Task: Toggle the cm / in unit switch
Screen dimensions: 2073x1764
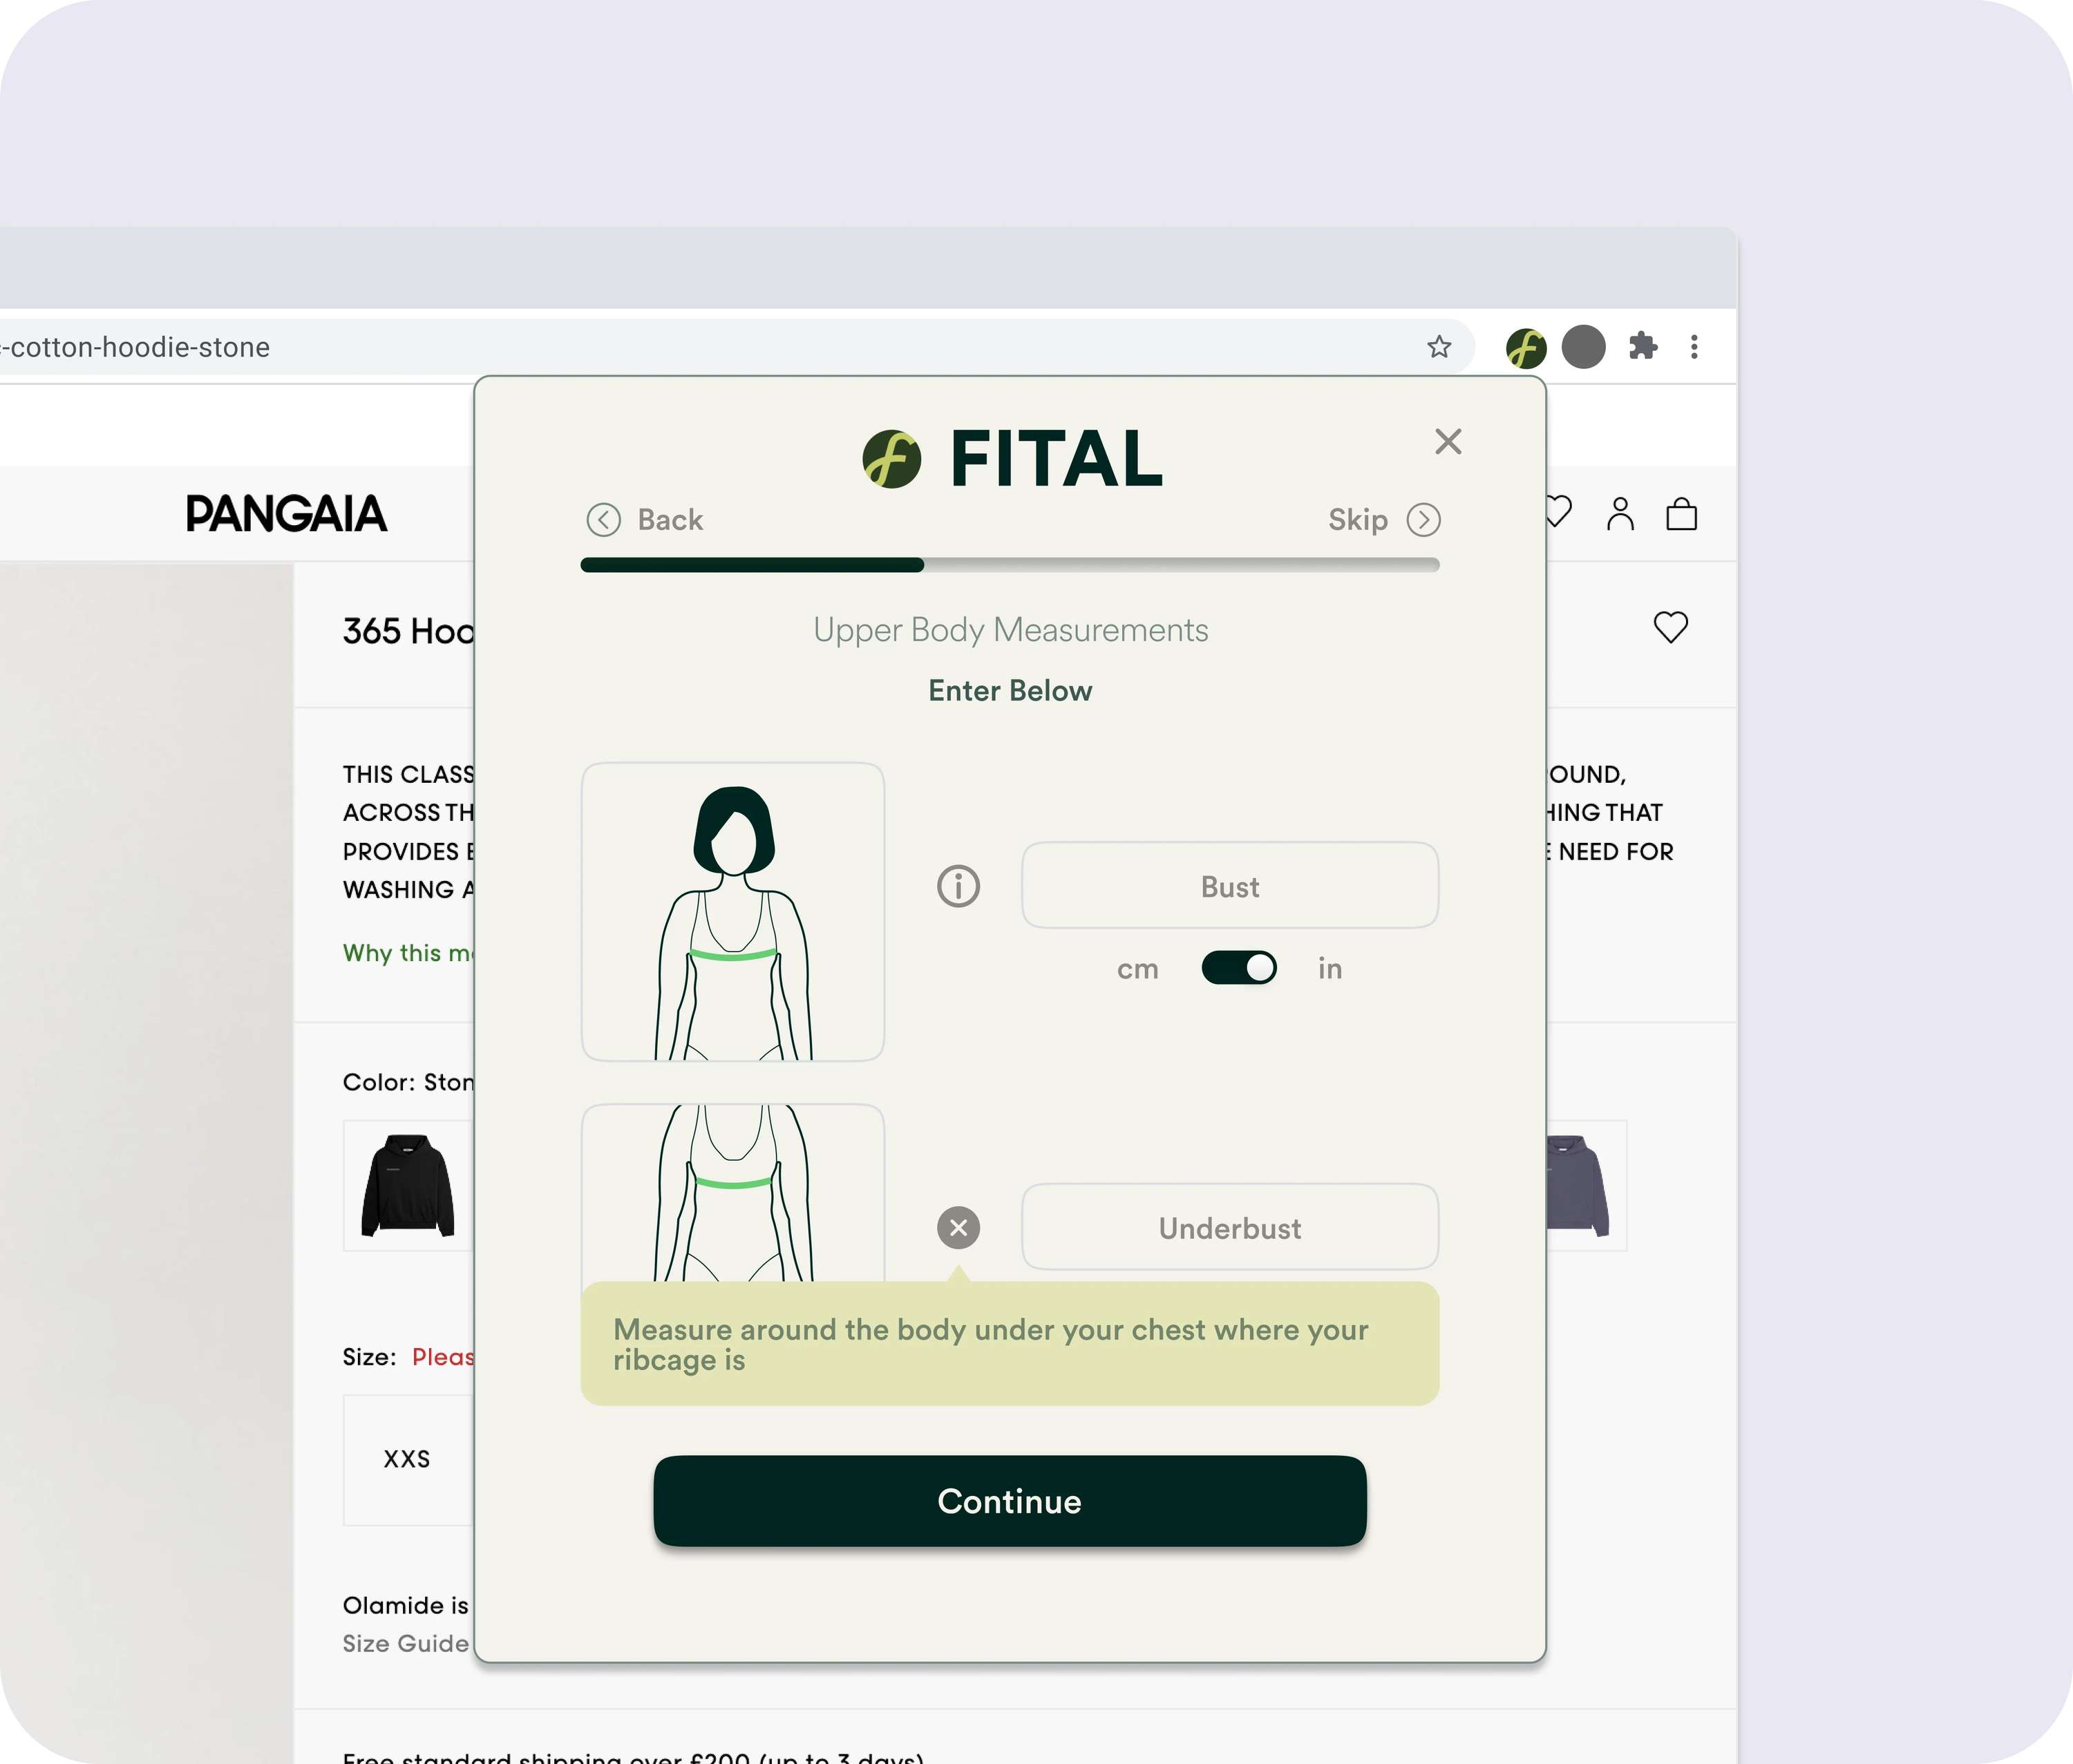Action: (1238, 968)
